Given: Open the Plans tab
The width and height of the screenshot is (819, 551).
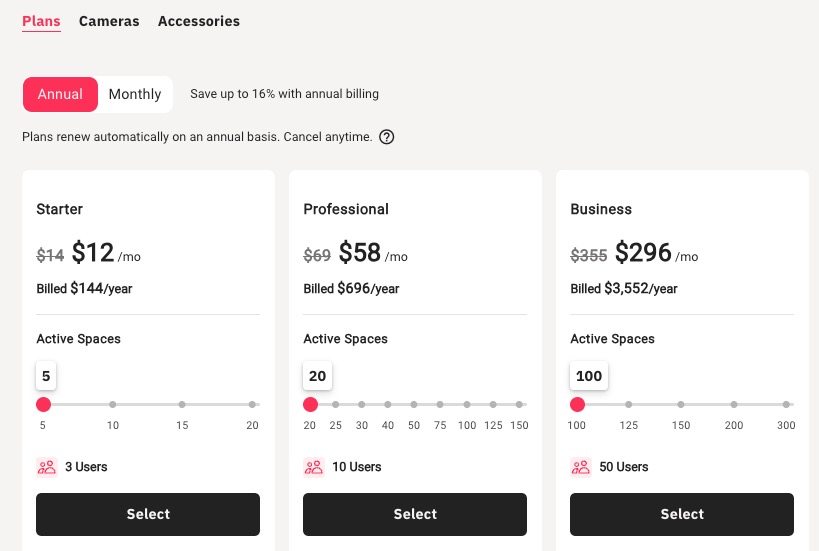Looking at the screenshot, I should coord(41,21).
